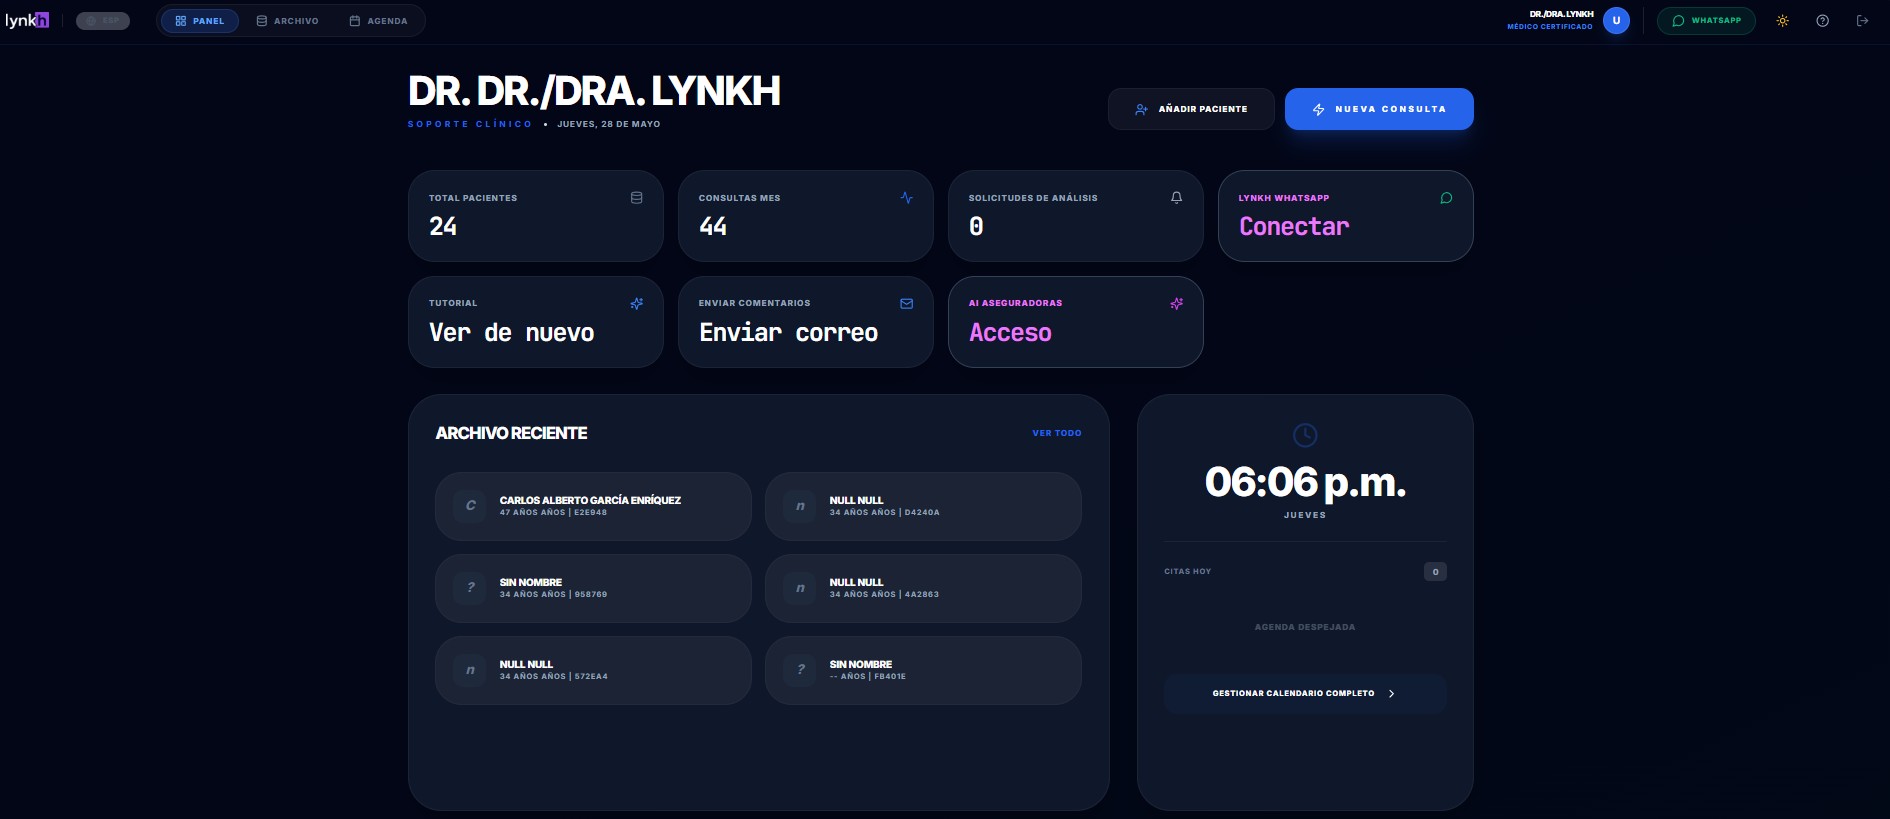
Task: Switch to the Archivo tab
Action: [x=288, y=21]
